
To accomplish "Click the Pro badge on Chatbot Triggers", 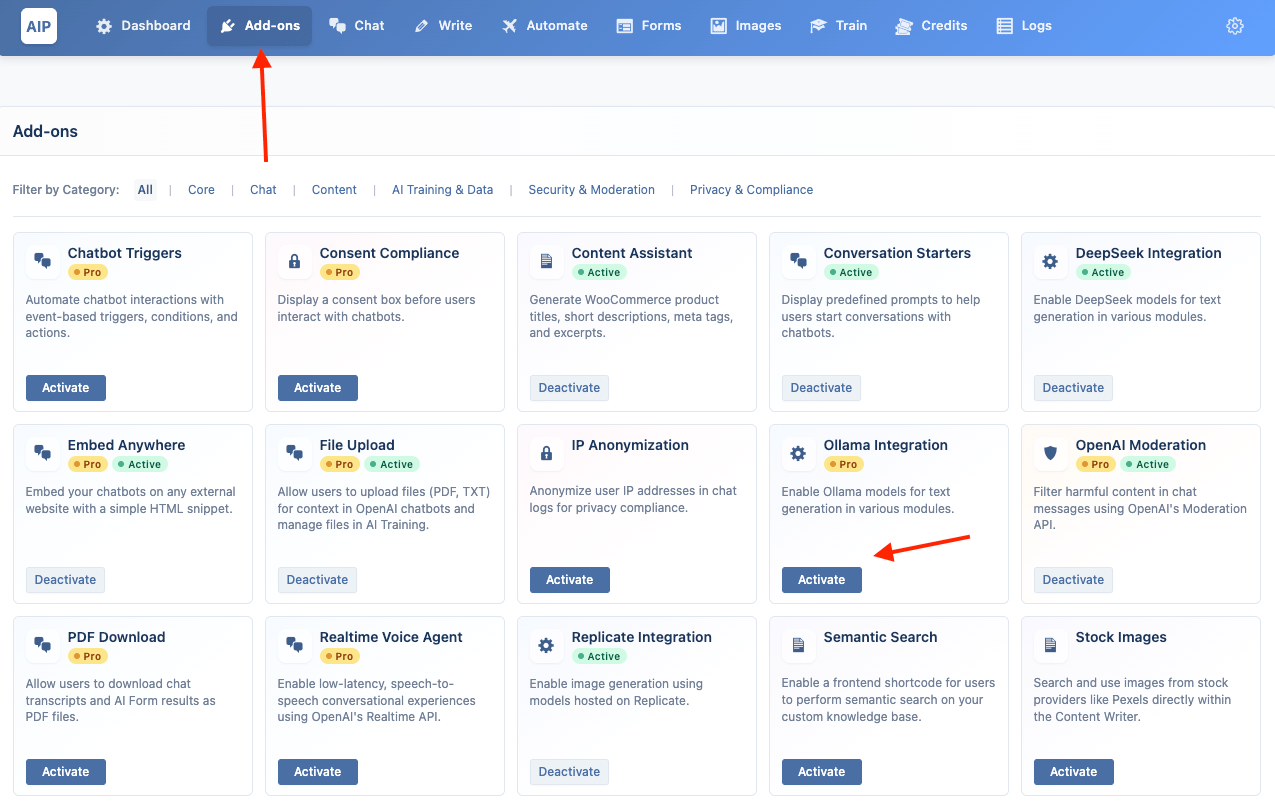I will tap(88, 272).
